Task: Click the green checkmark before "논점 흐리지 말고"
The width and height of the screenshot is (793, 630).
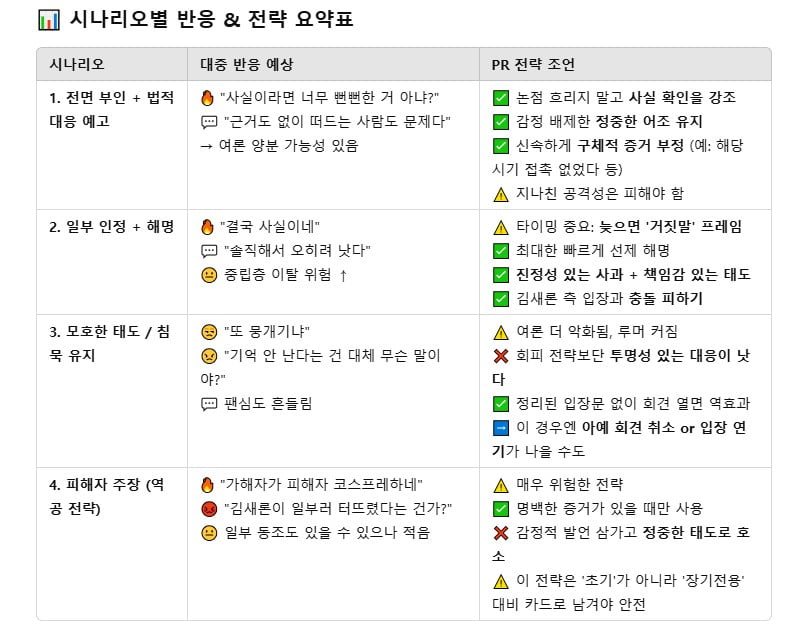Action: point(500,98)
